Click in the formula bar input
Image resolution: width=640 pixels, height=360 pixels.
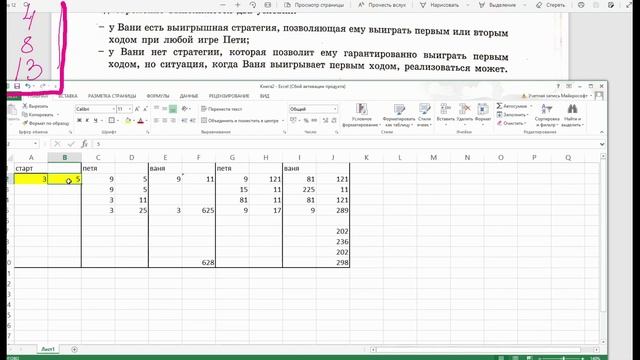345,144
